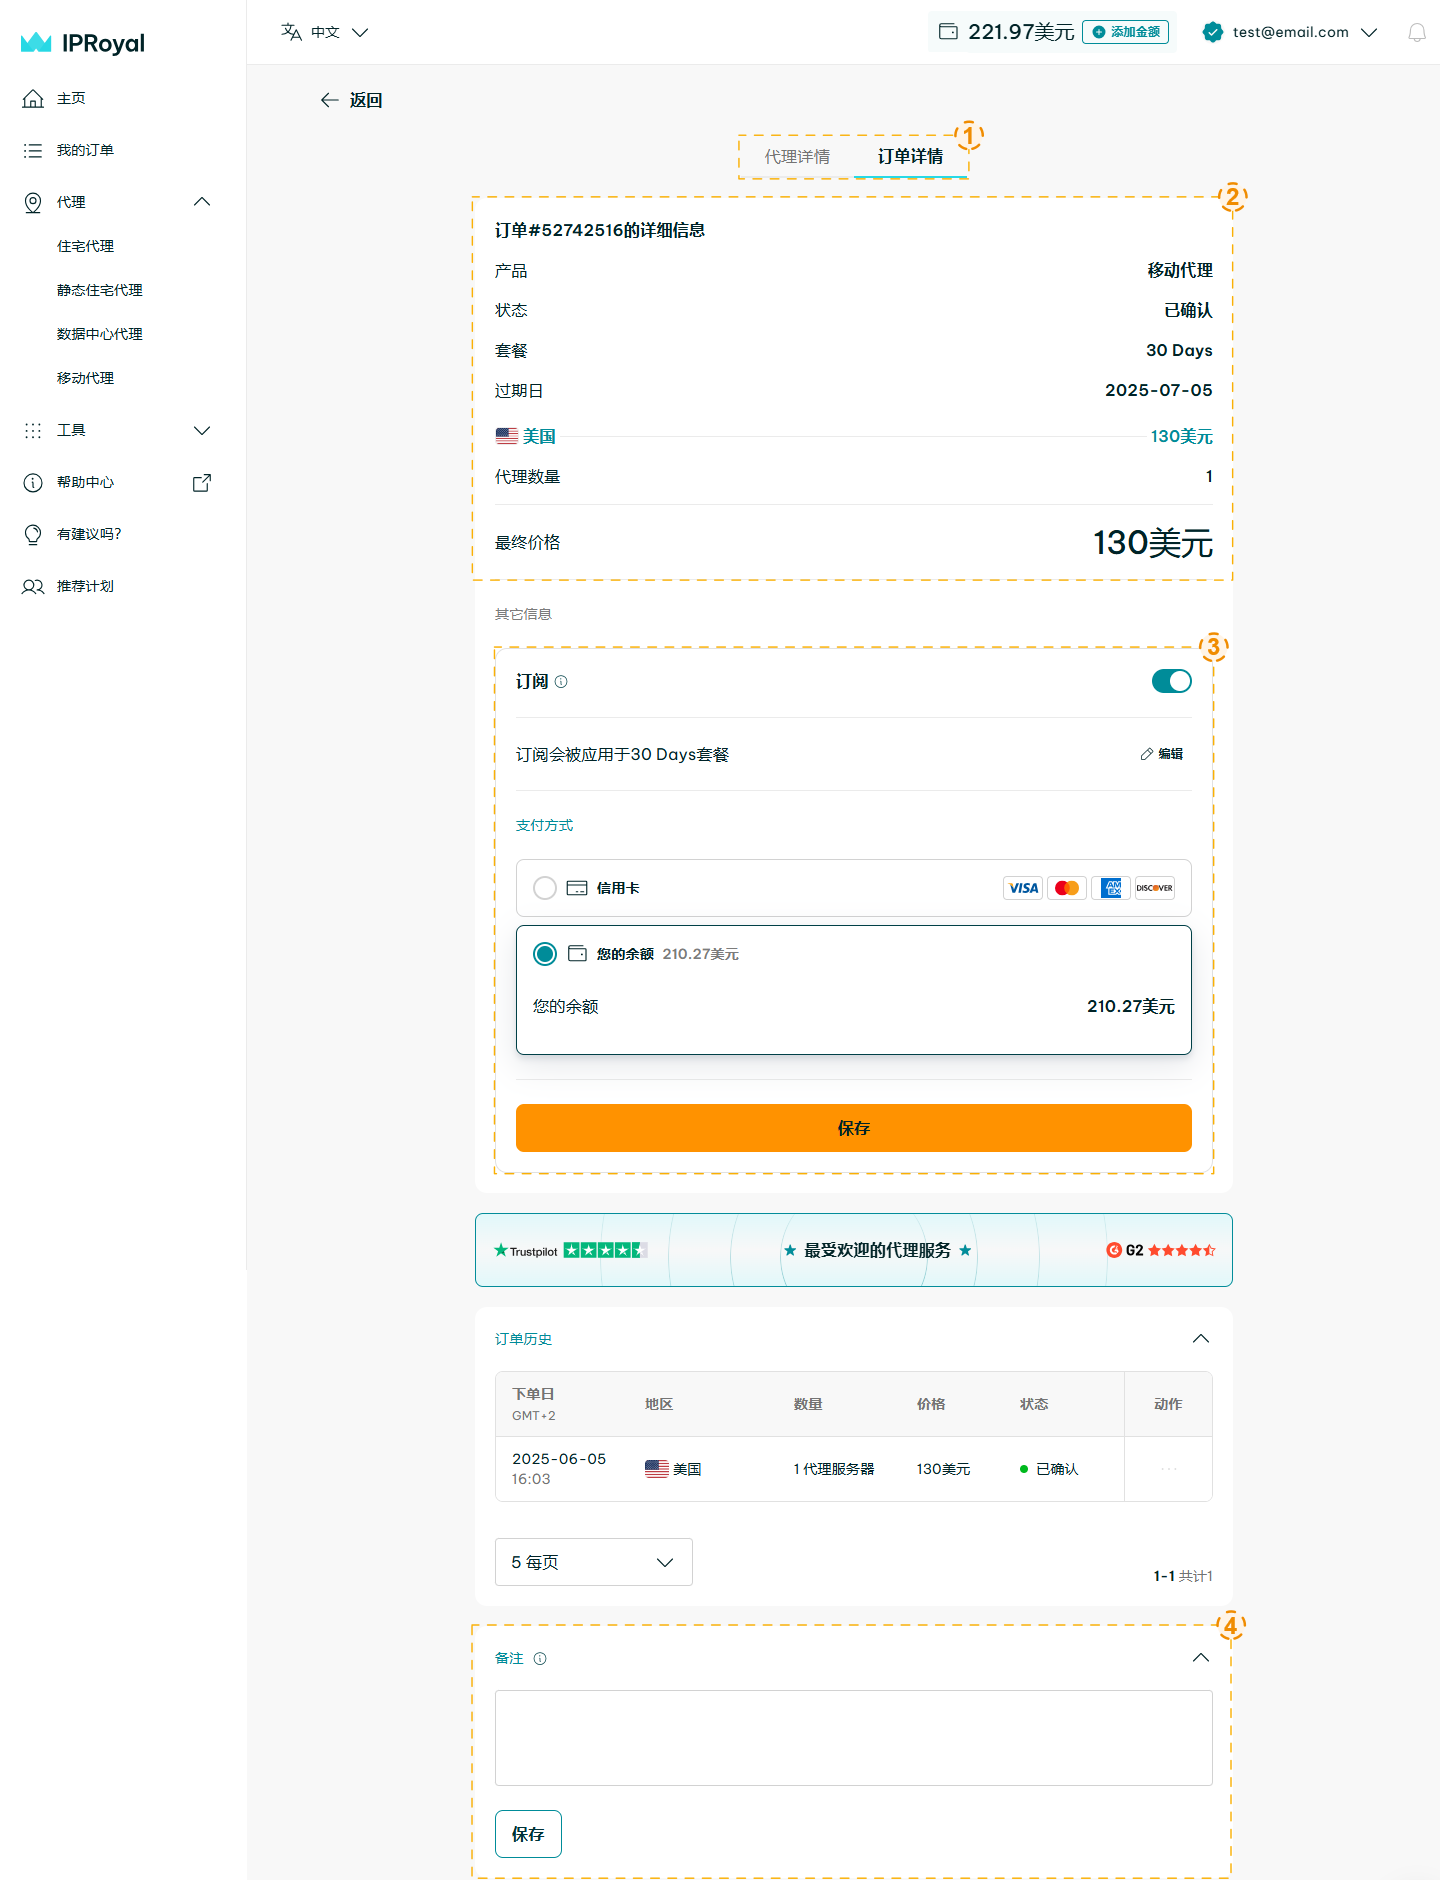The width and height of the screenshot is (1440, 1880).
Task: Click the back arrow icon
Action: click(329, 100)
